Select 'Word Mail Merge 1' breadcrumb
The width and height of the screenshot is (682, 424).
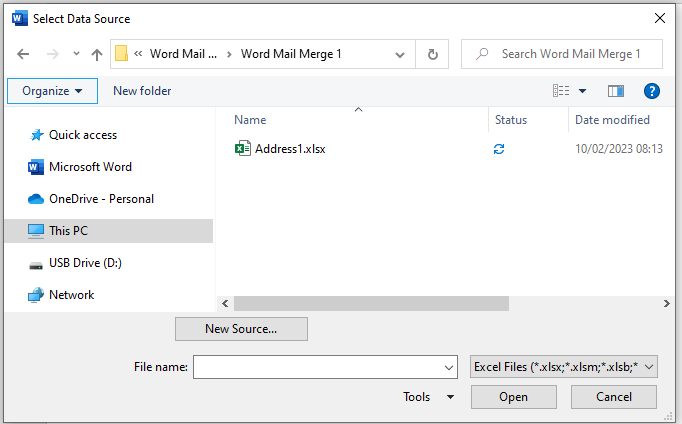click(x=291, y=54)
